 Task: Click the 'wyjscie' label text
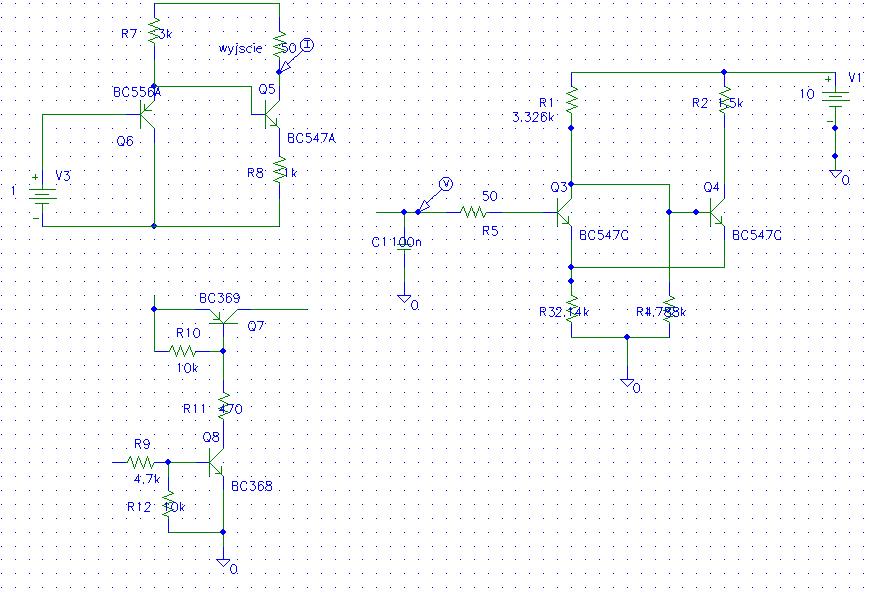click(241, 49)
